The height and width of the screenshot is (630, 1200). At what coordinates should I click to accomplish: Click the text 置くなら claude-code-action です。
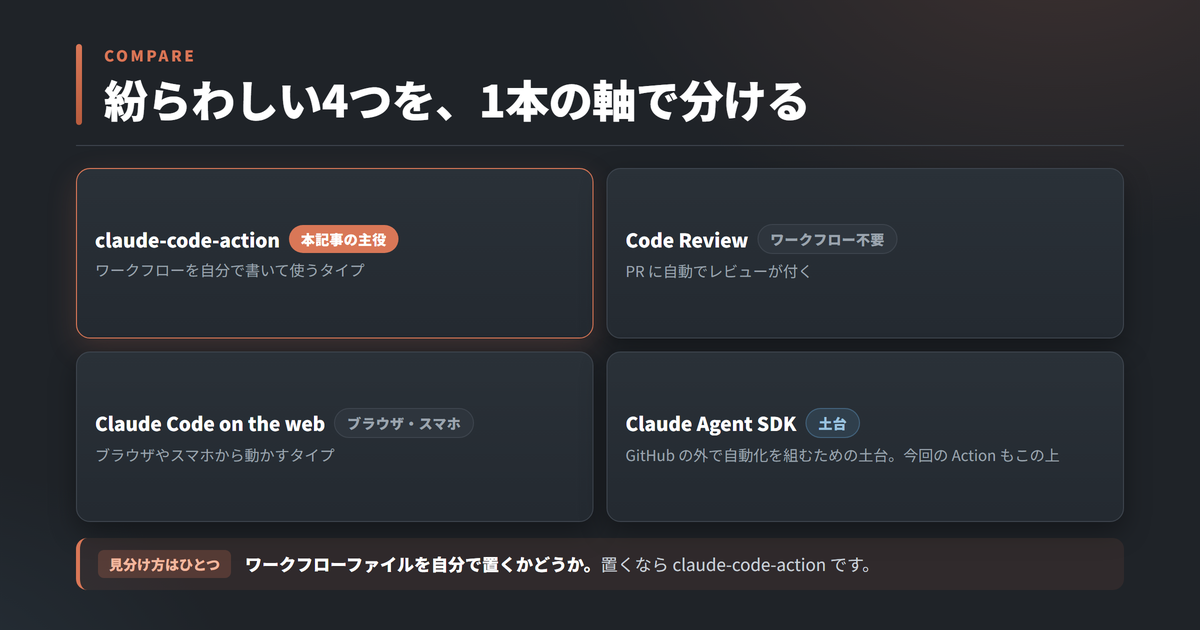pyautogui.click(x=737, y=564)
